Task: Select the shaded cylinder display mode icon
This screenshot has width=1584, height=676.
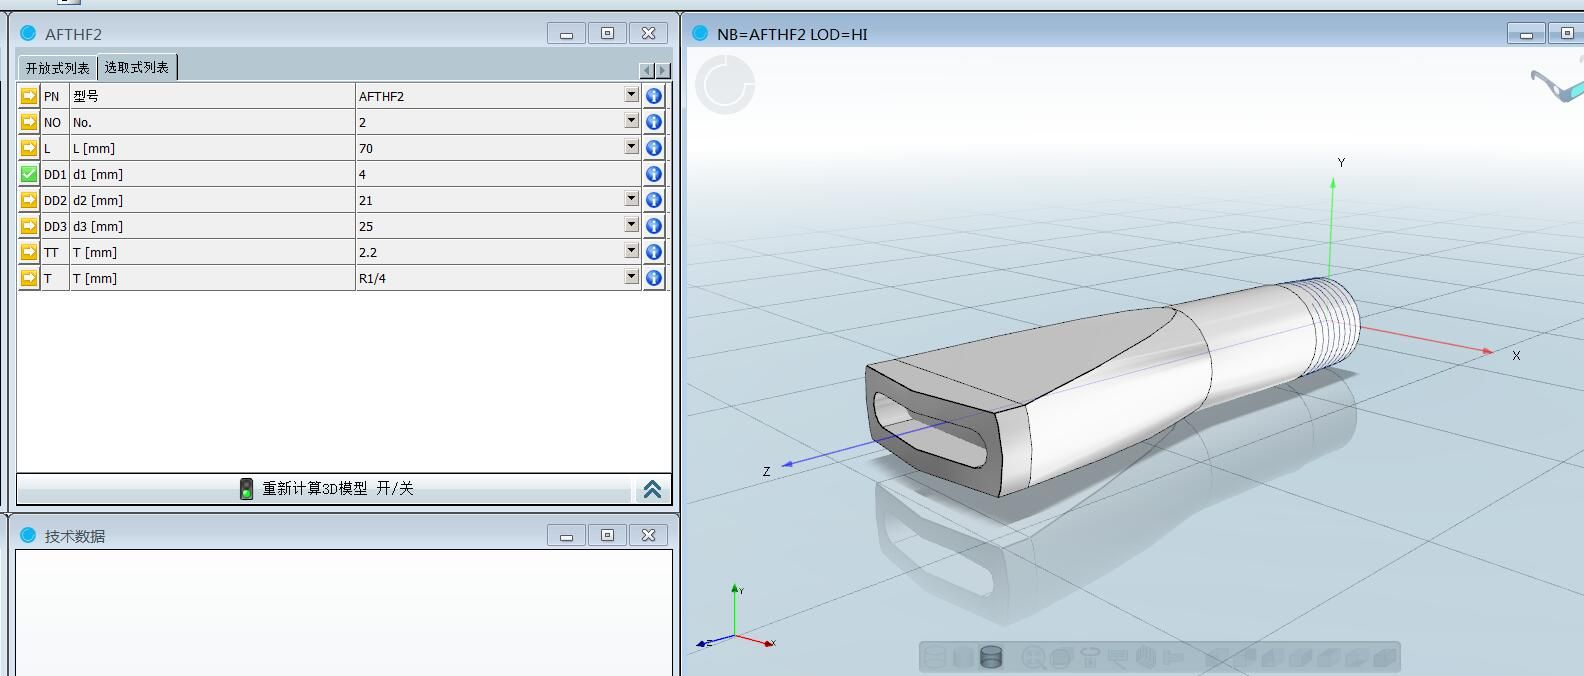Action: 991,657
